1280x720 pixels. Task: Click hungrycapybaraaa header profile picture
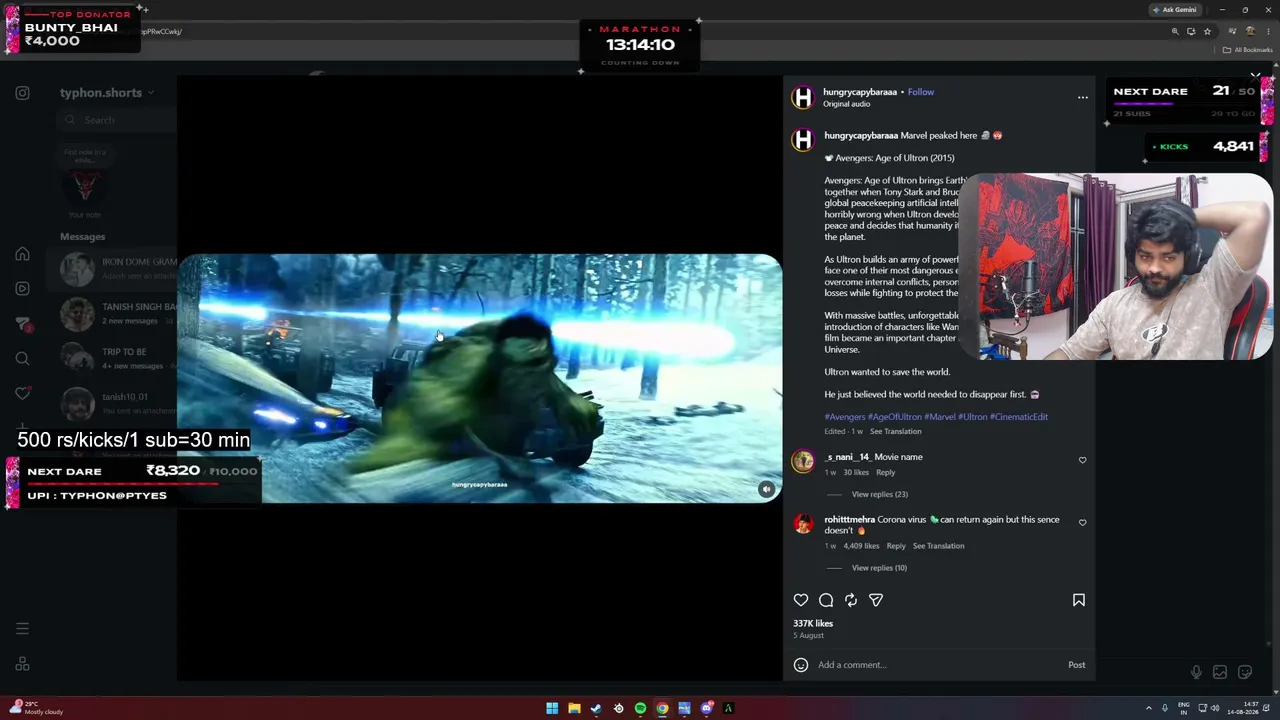[x=802, y=97]
